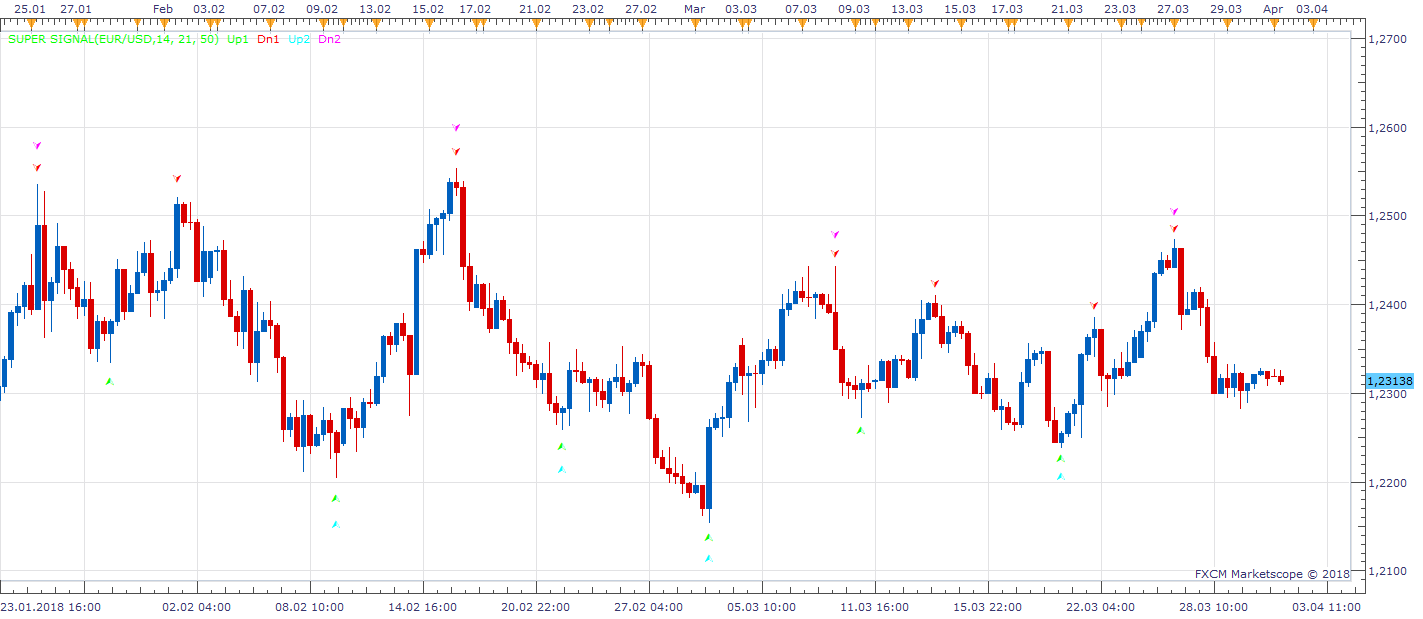Click the green Up1 legend label
1423x619 pixels.
point(238,40)
